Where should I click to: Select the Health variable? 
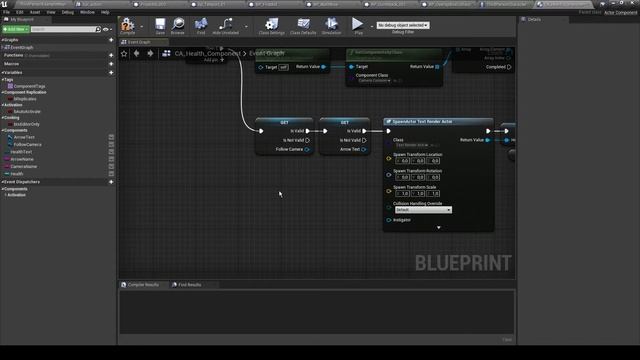point(16,174)
